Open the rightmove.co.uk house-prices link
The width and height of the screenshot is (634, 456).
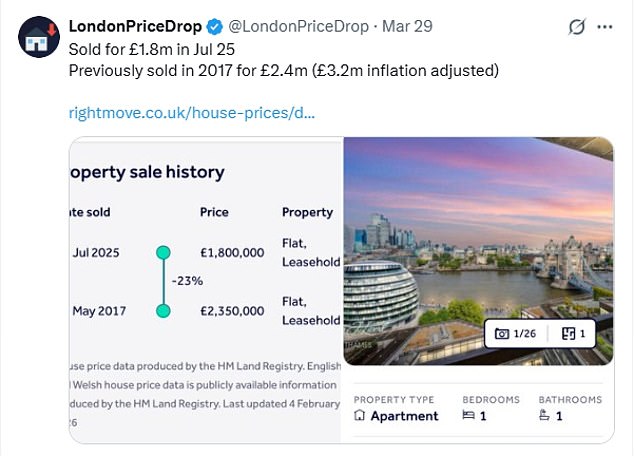[x=192, y=112]
